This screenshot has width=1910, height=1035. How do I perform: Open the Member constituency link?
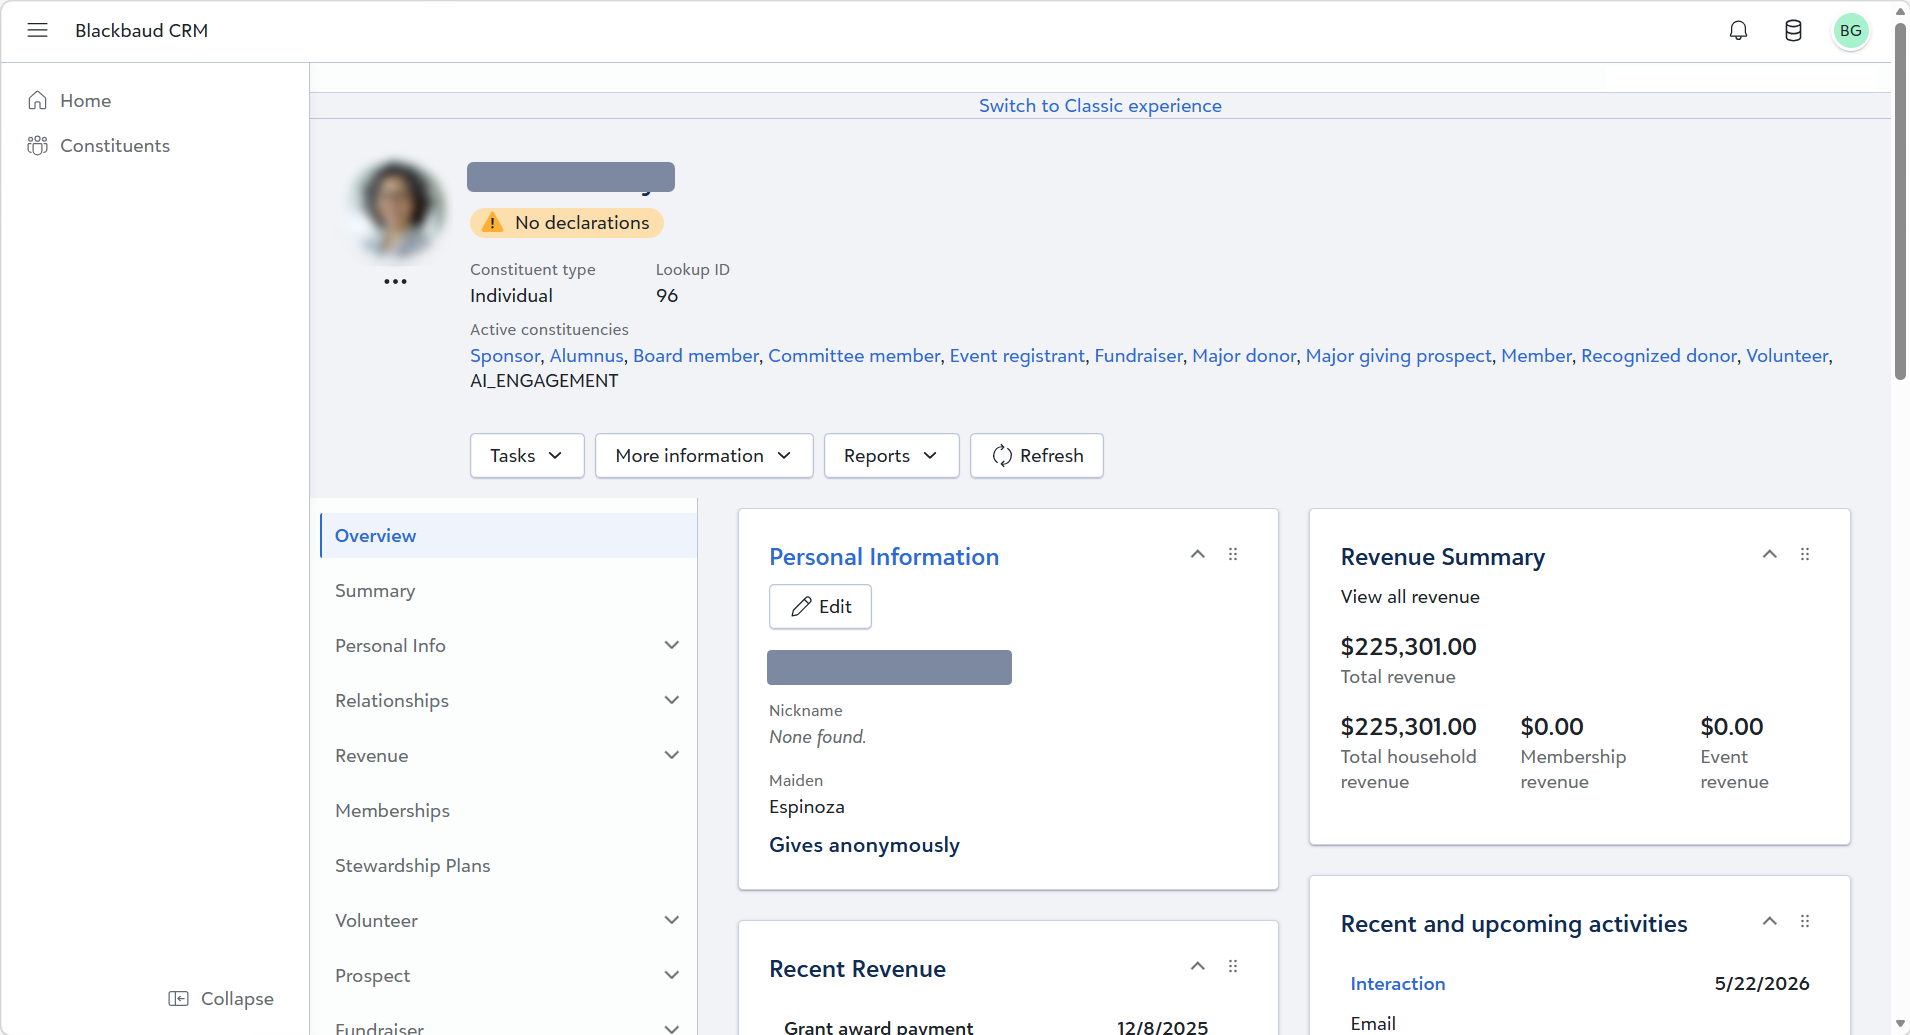coord(1536,355)
